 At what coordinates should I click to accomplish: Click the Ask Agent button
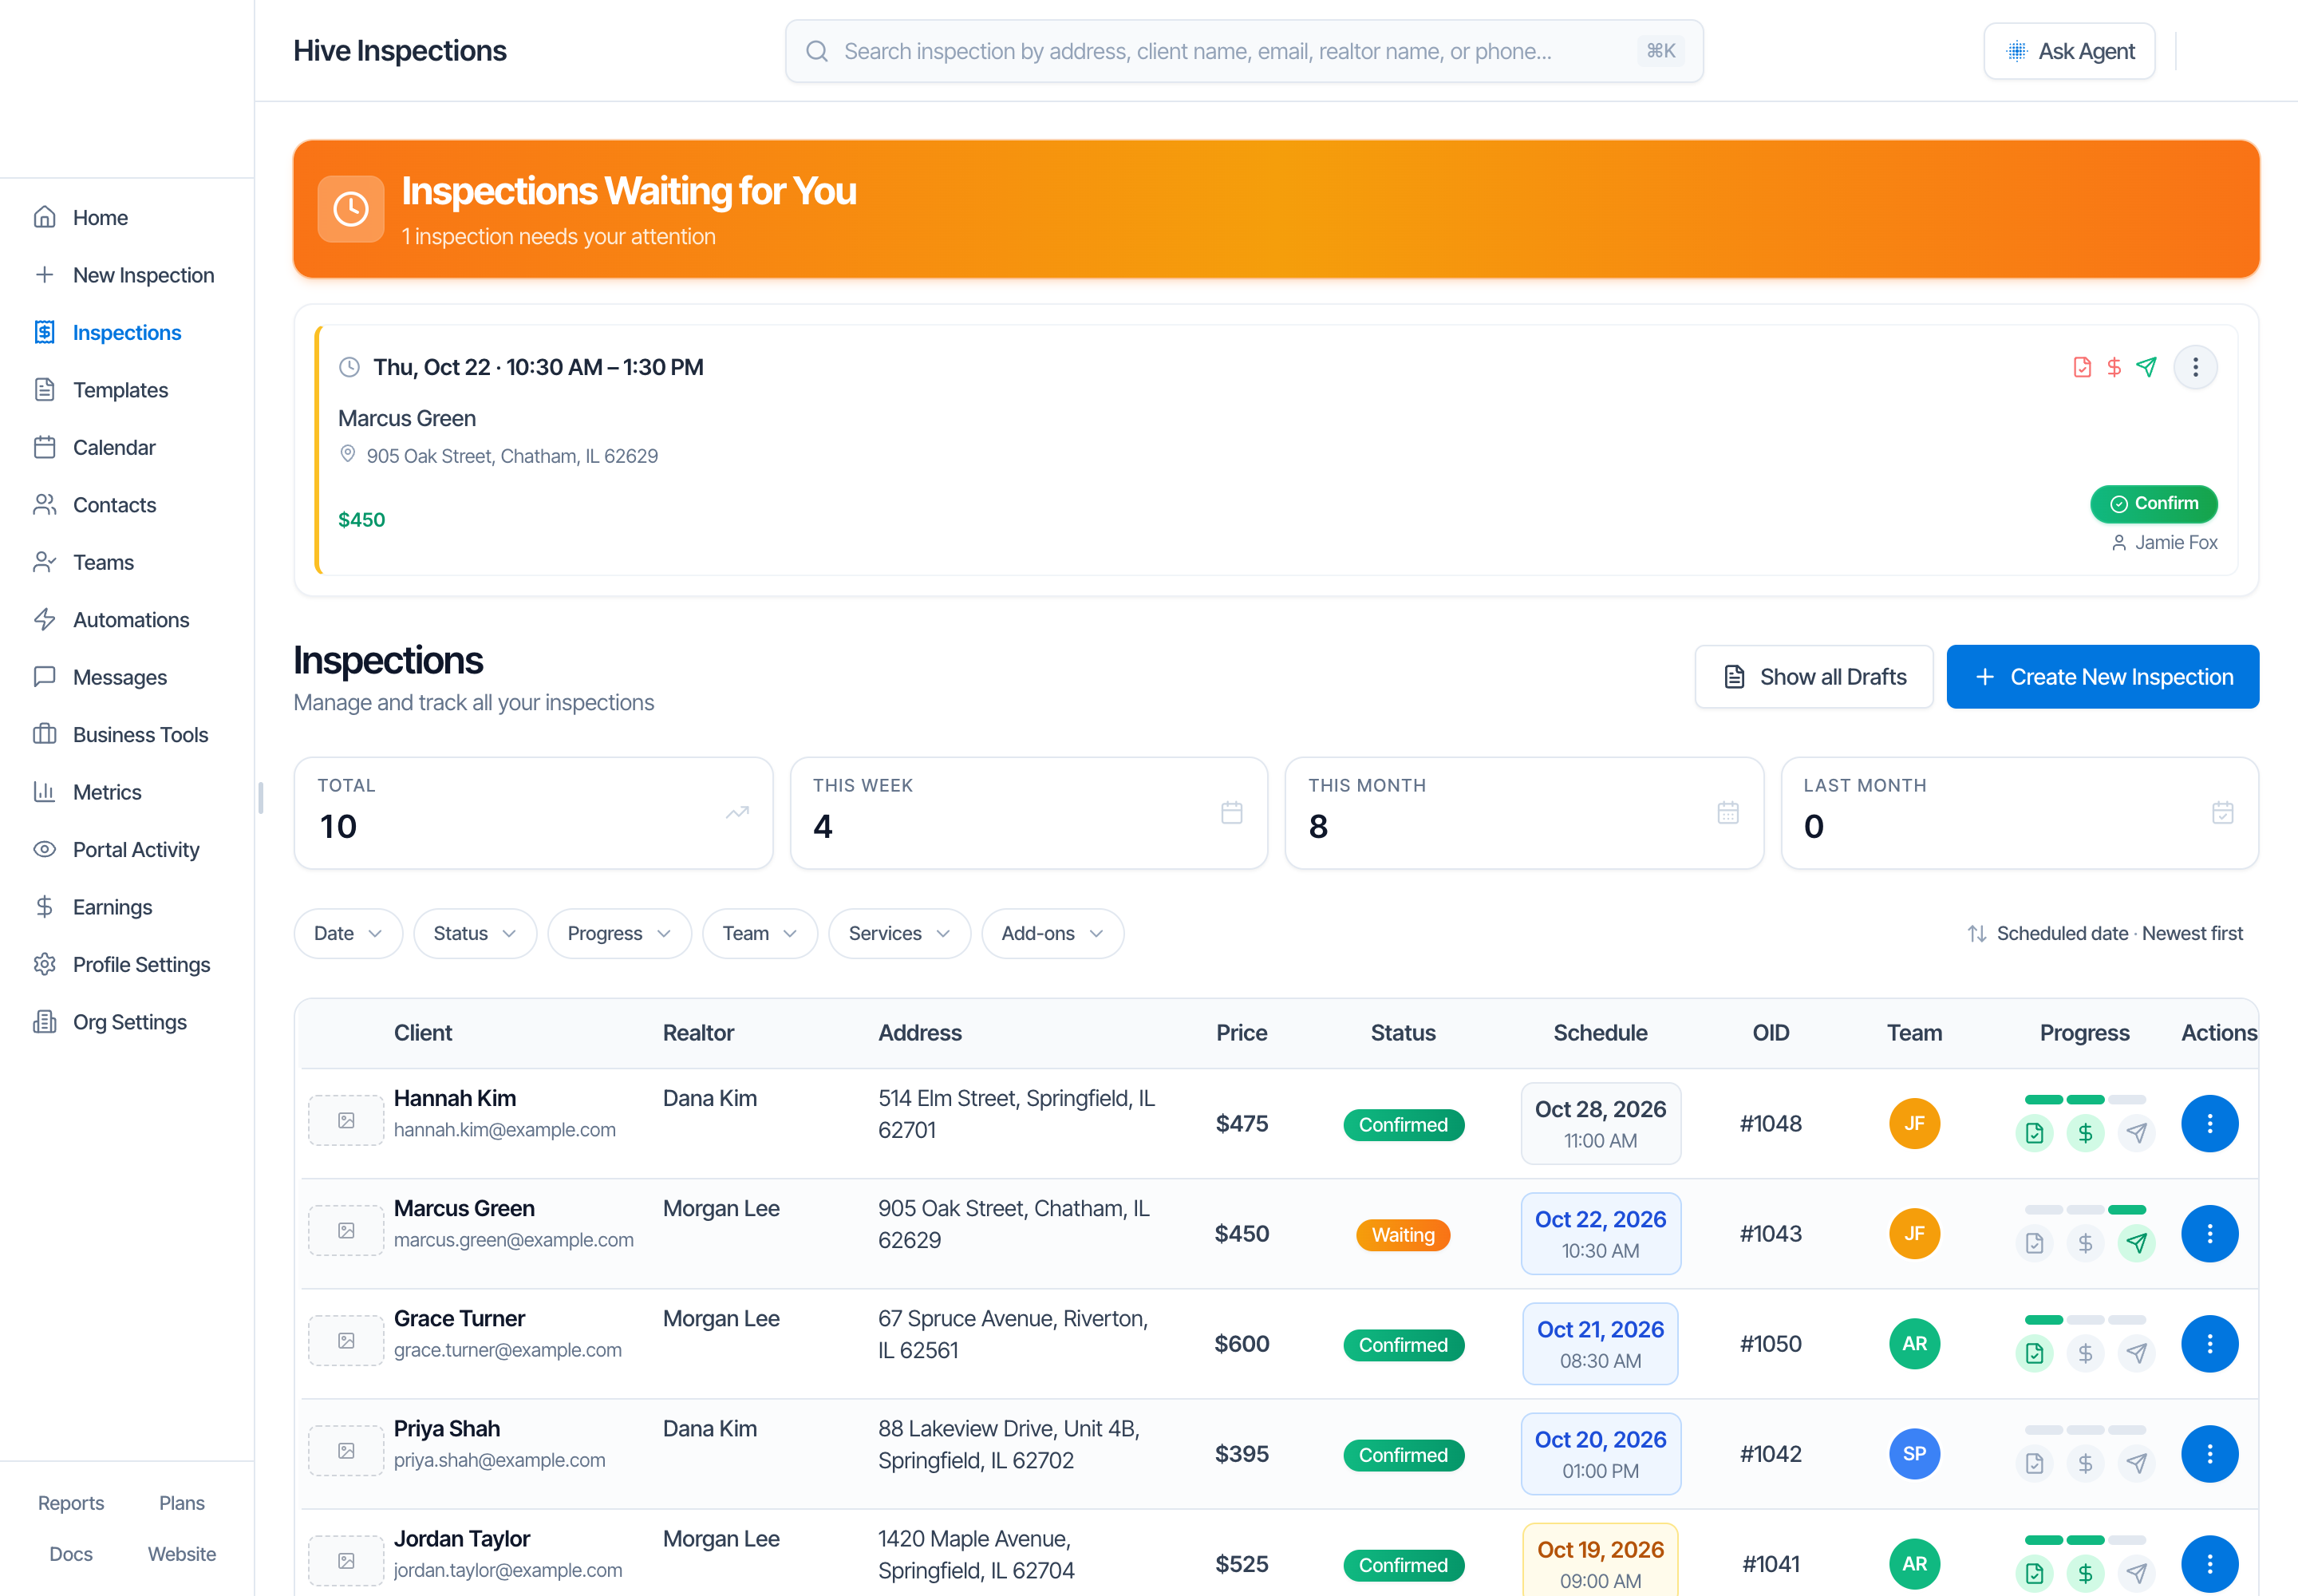point(2069,51)
